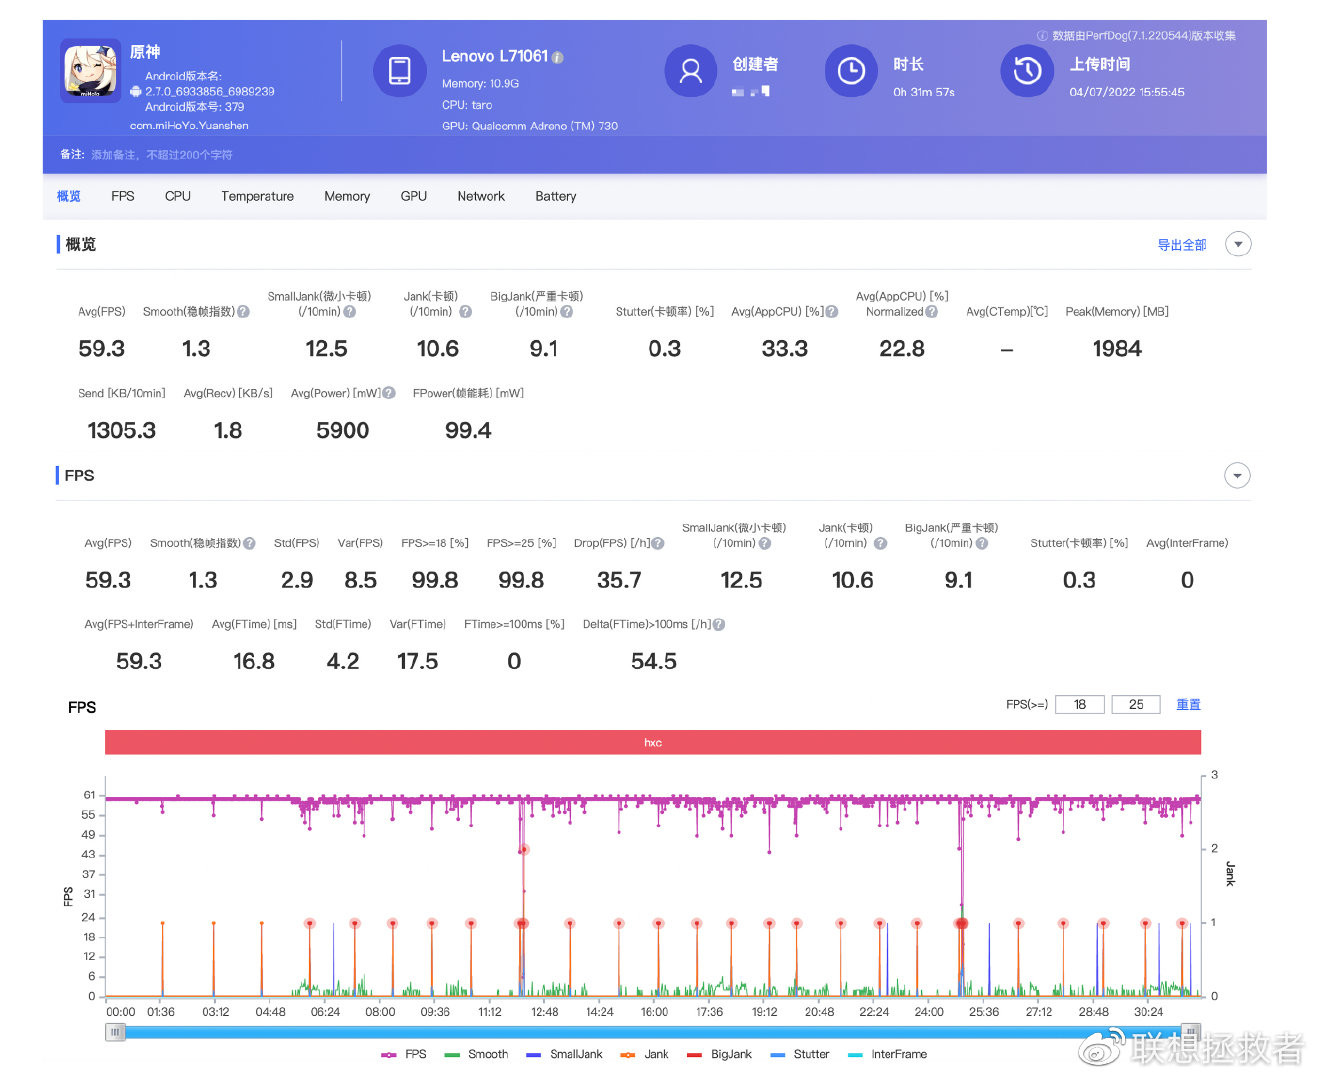The width and height of the screenshot is (1317, 1080).
Task: Click the overview Avg(FPS) value 59.3
Action: click(x=102, y=349)
